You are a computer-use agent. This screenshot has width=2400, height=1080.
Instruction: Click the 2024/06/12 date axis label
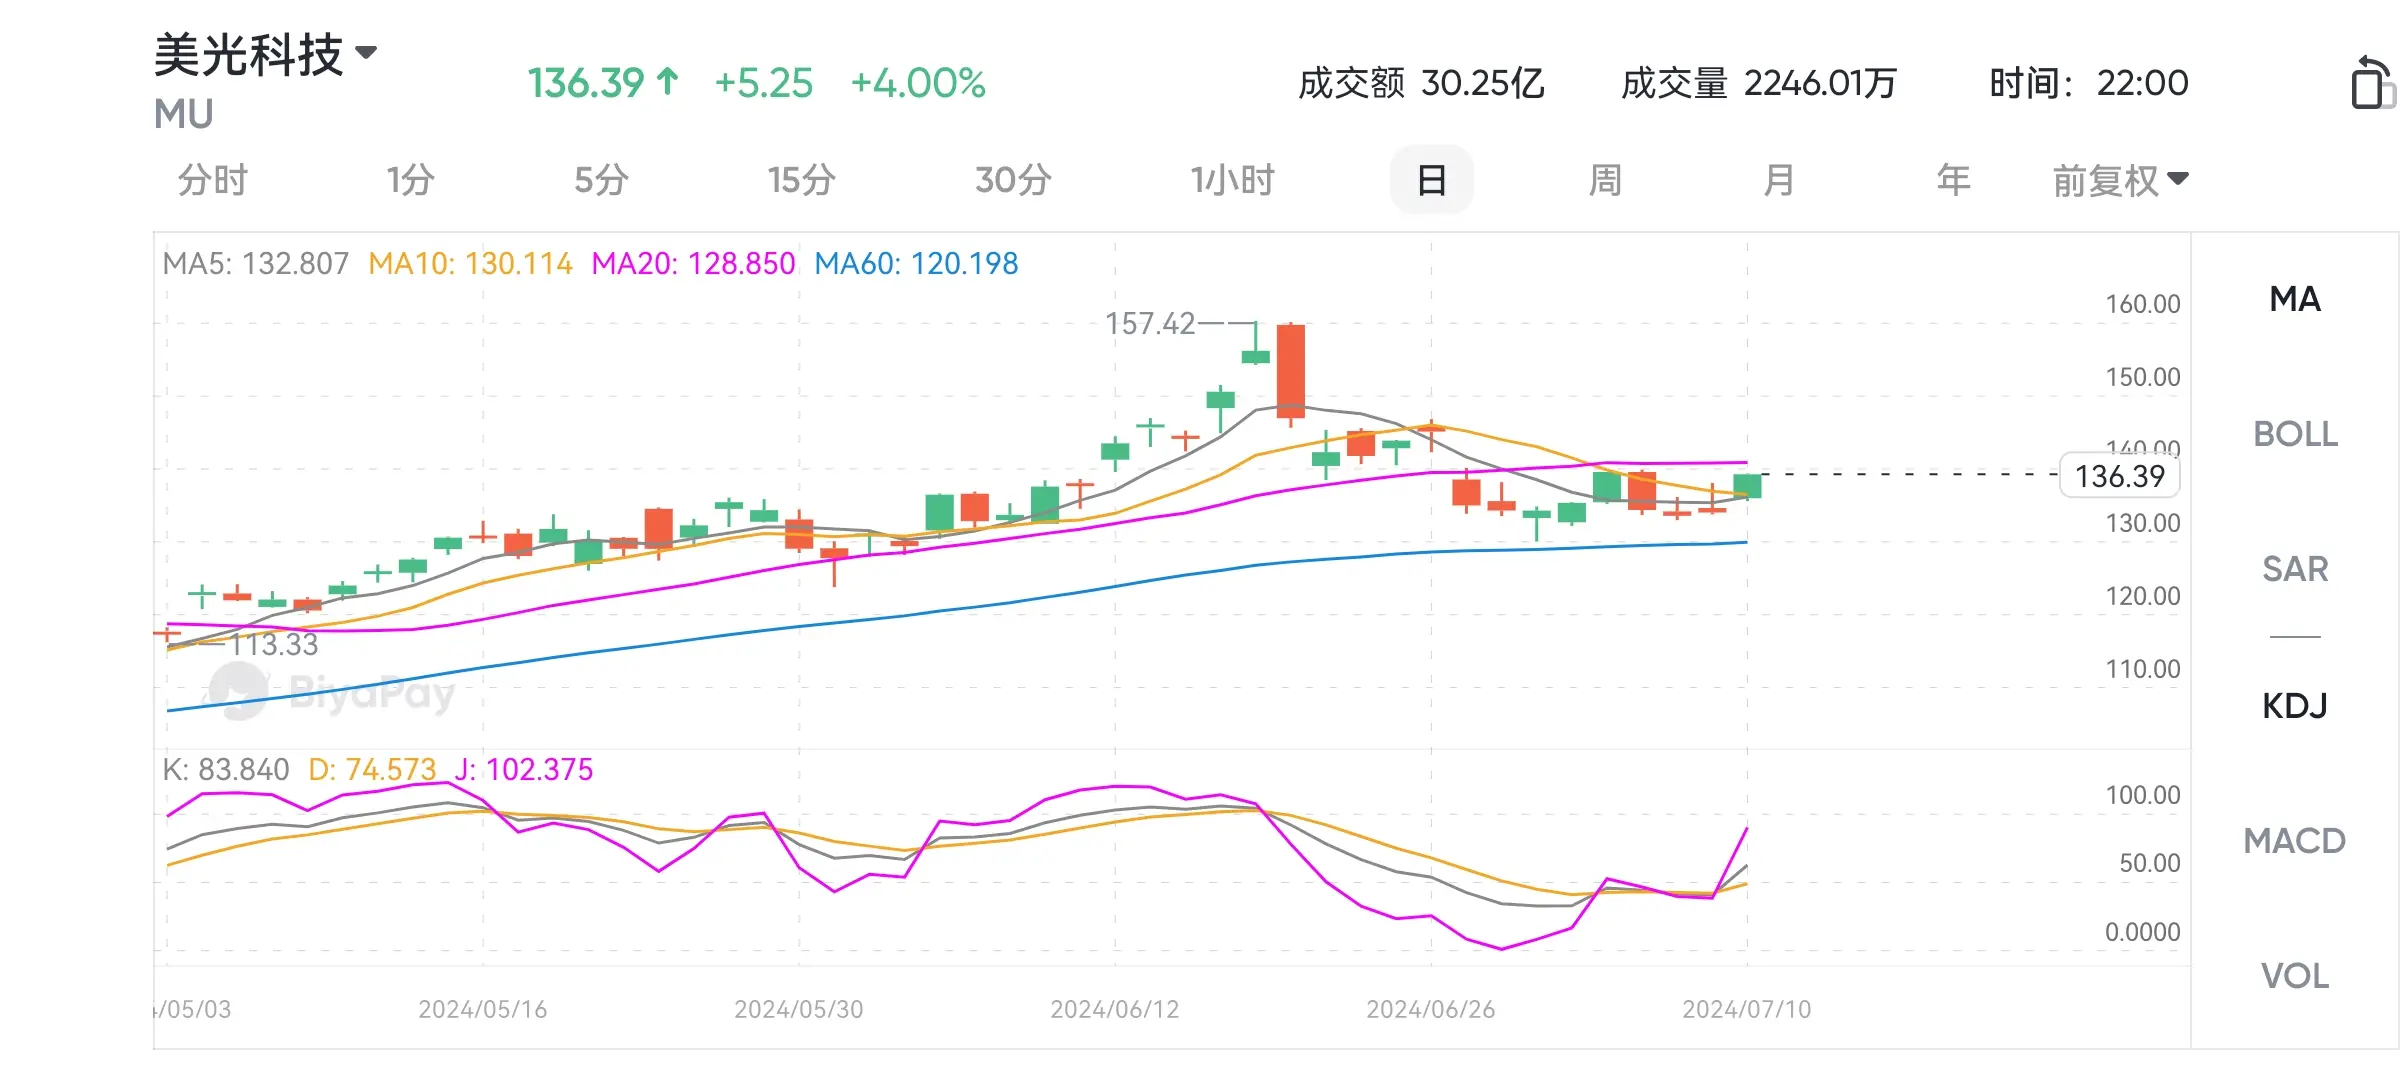point(1115,1009)
